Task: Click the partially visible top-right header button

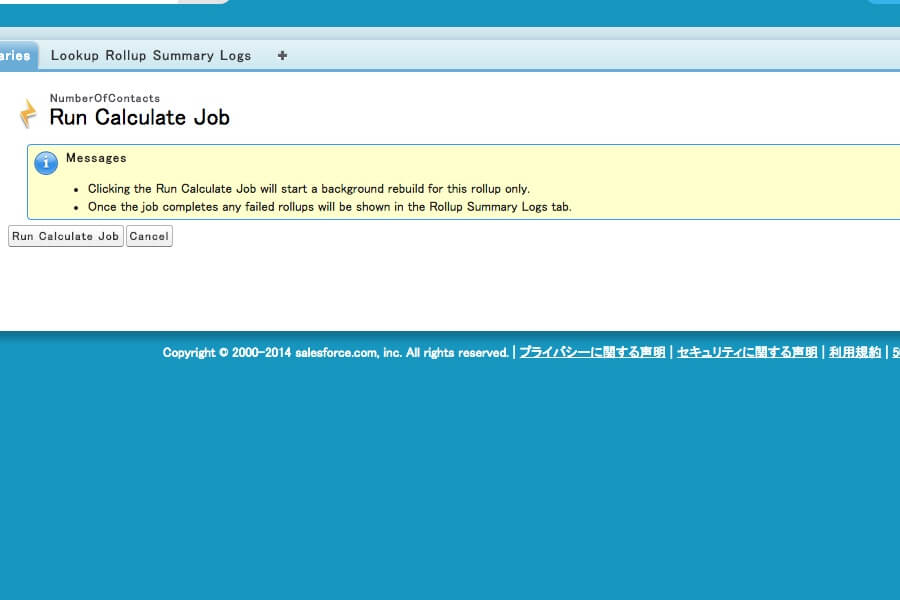Action: coord(883,1)
